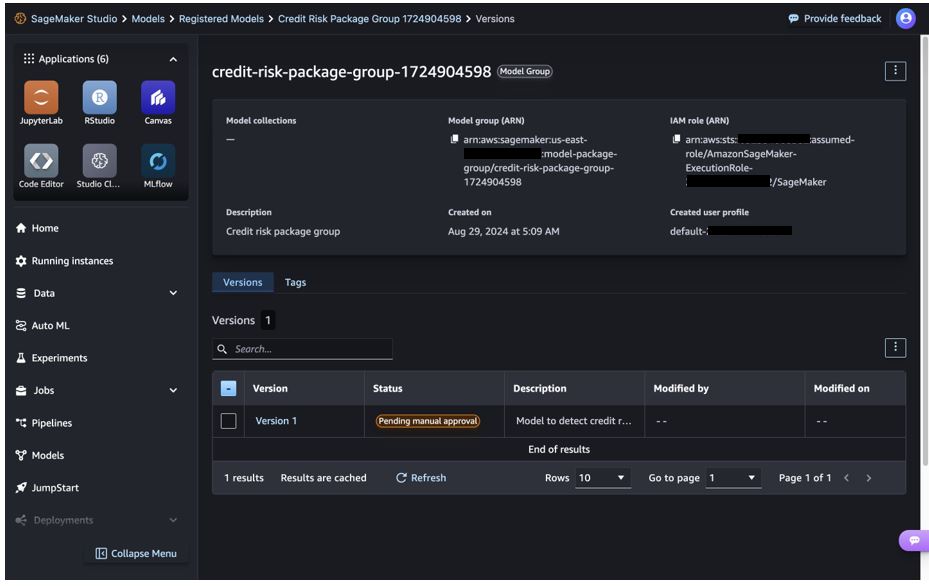Click the 'Page 1 of 1' indicator
This screenshot has width=929, height=586.
pos(805,478)
